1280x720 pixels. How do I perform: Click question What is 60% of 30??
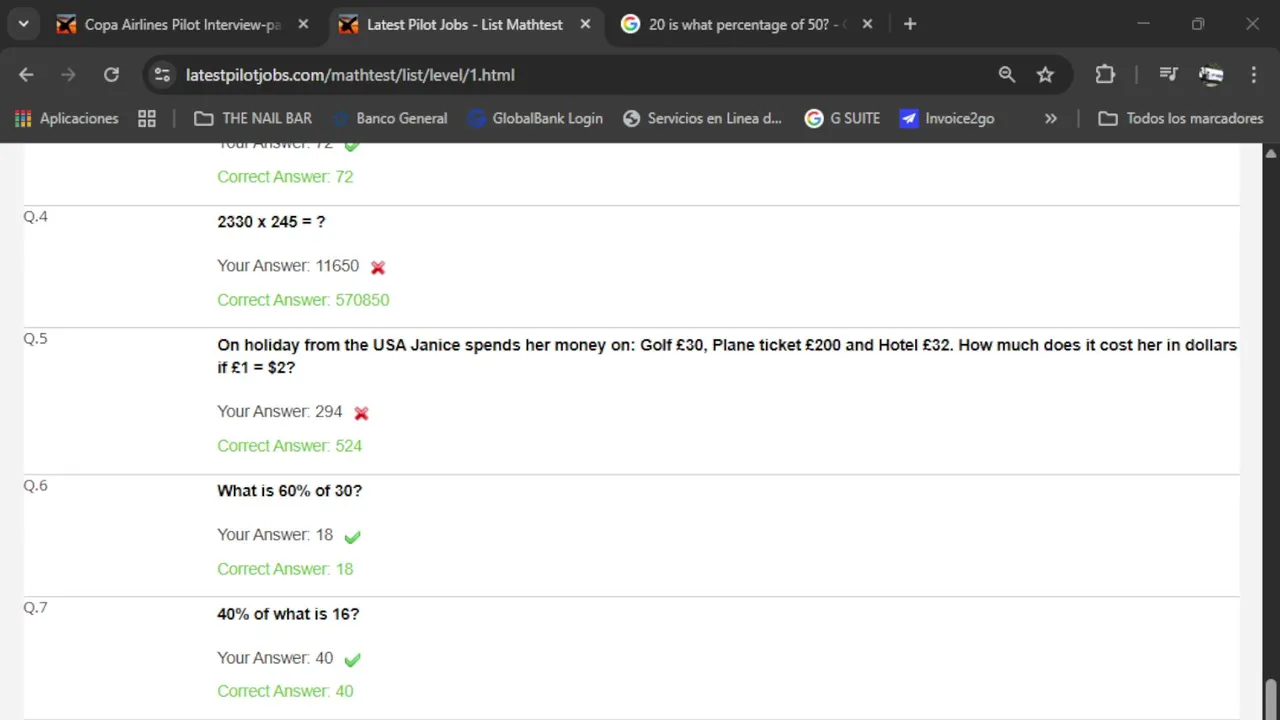coord(289,491)
